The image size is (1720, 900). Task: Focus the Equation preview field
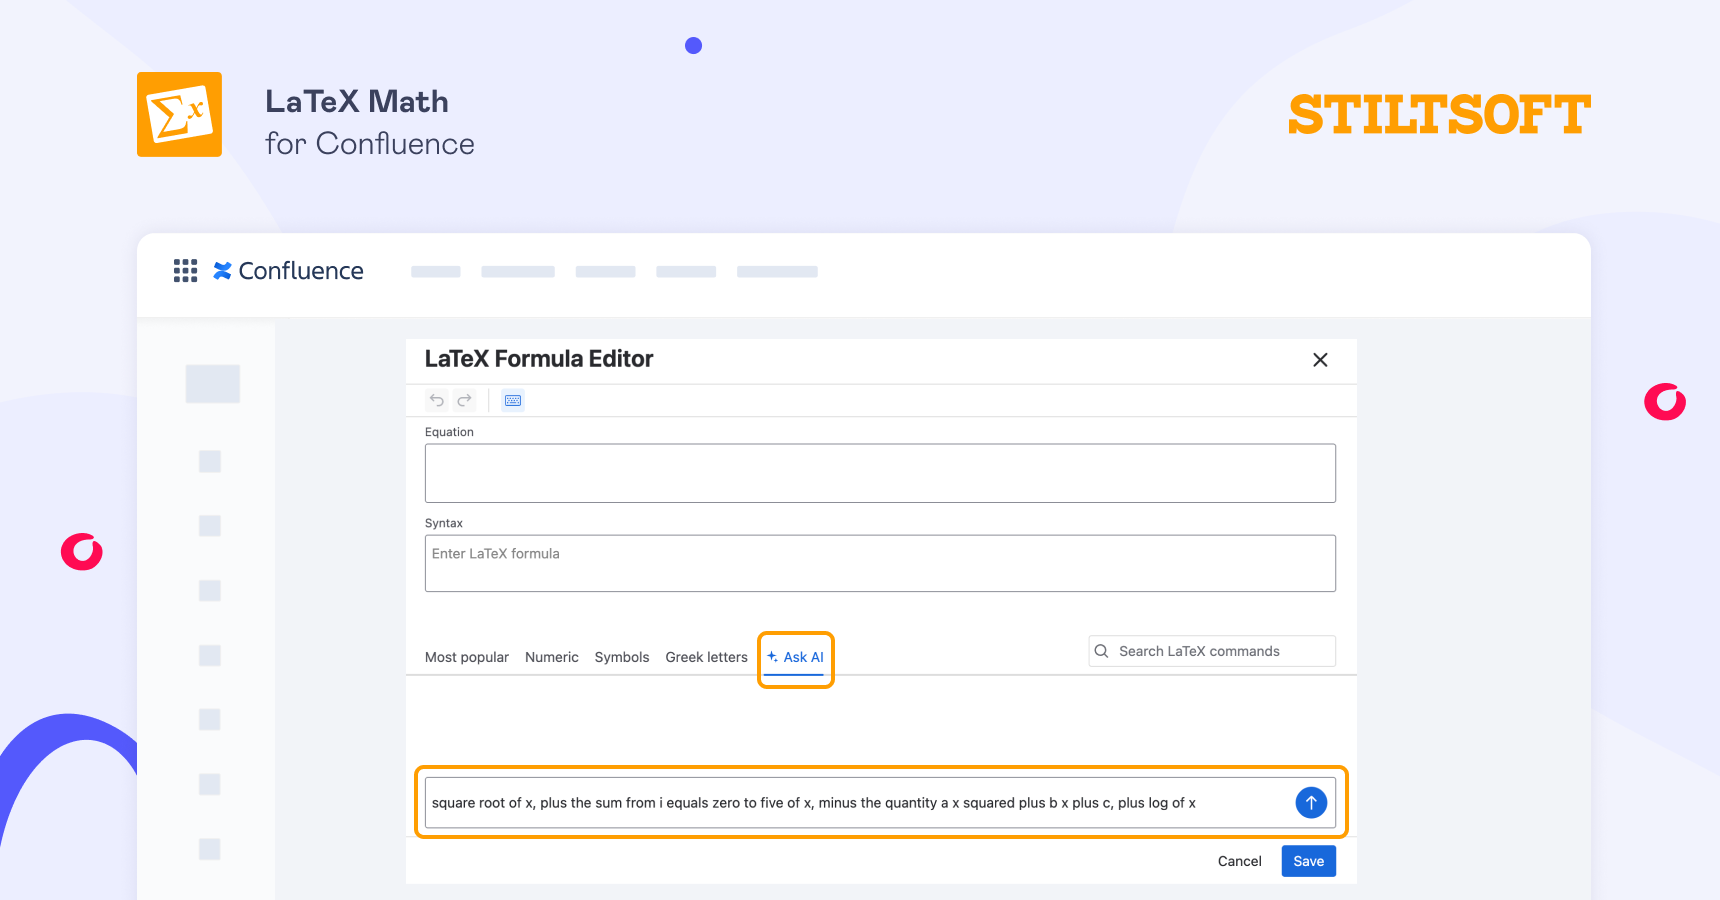pos(880,473)
